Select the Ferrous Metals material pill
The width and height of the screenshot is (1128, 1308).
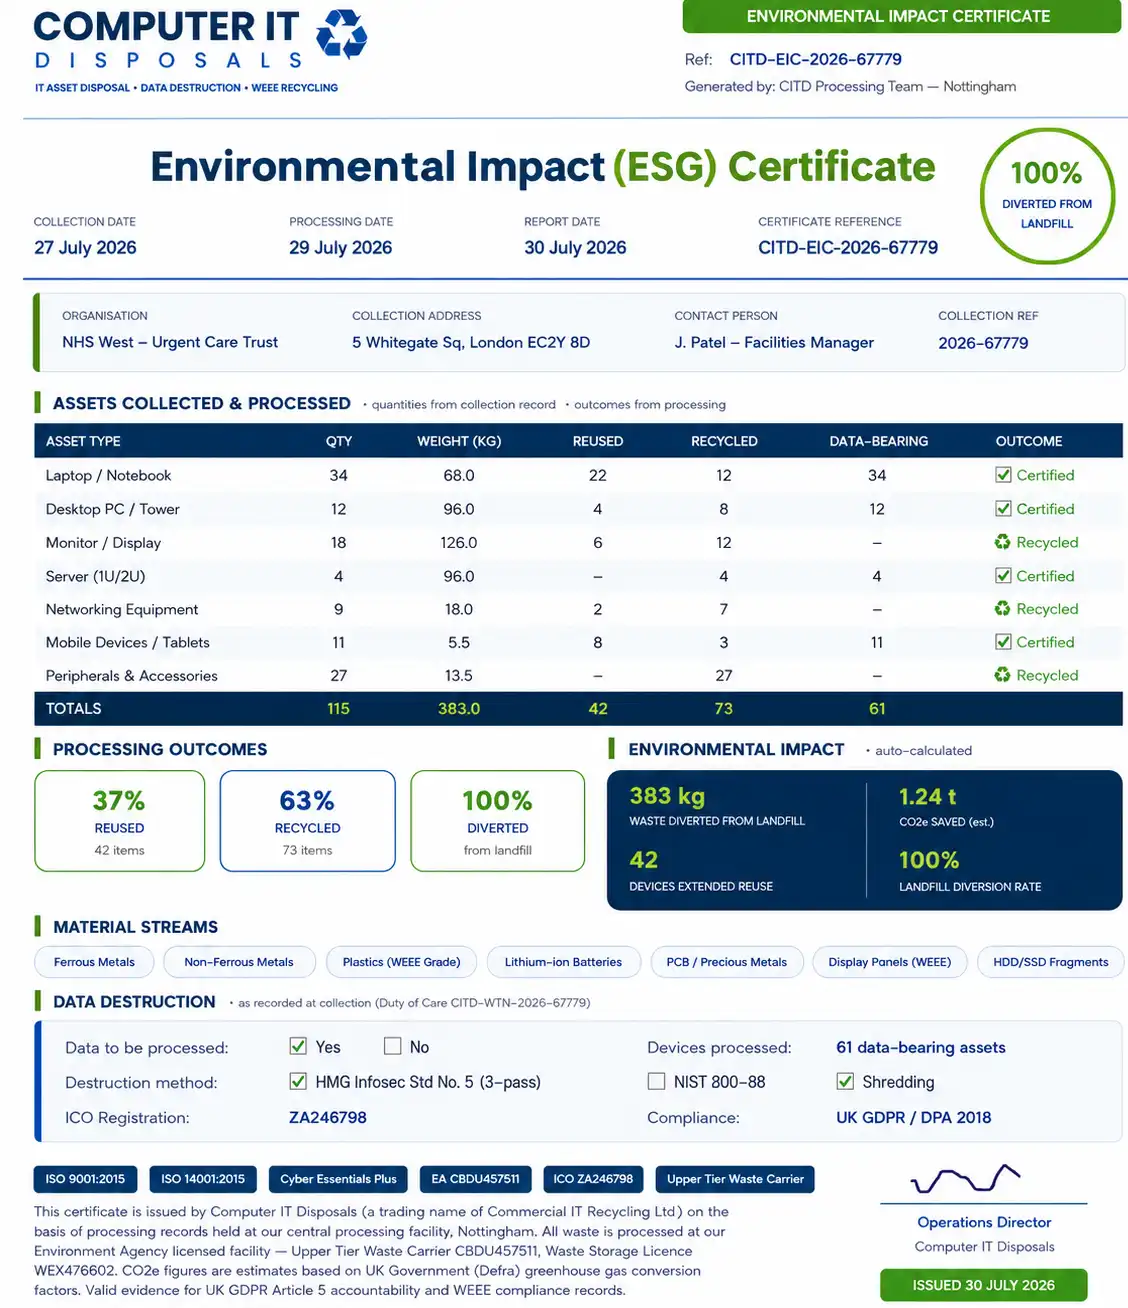pos(94,962)
